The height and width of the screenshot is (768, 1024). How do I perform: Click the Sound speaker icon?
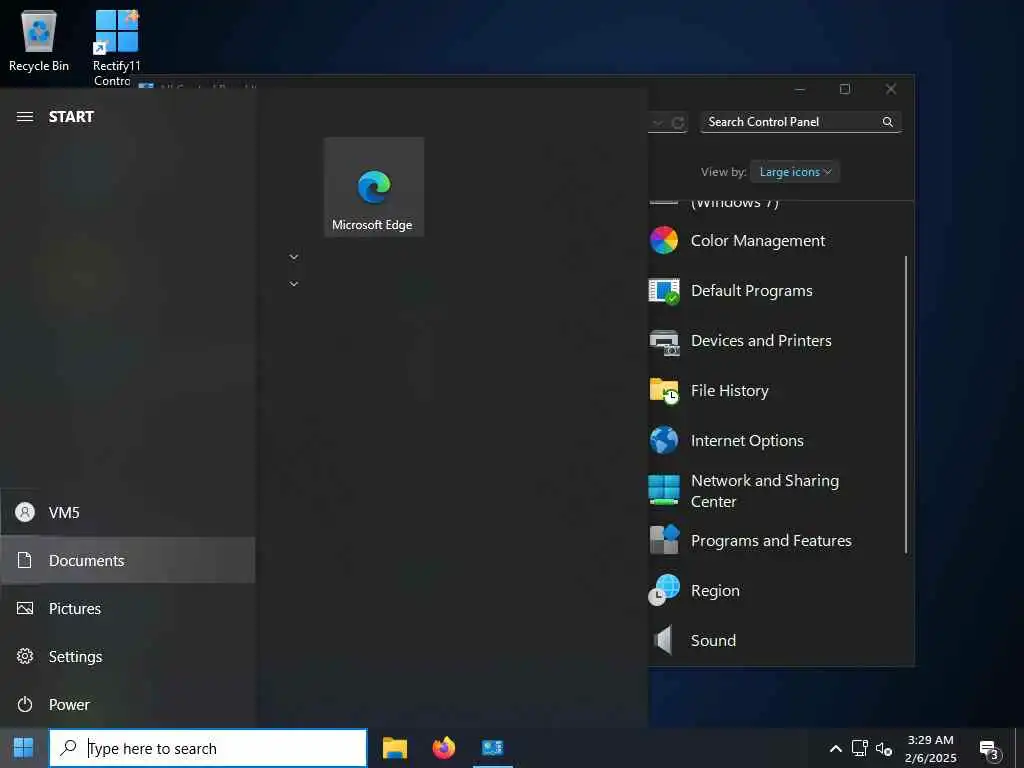coord(664,640)
